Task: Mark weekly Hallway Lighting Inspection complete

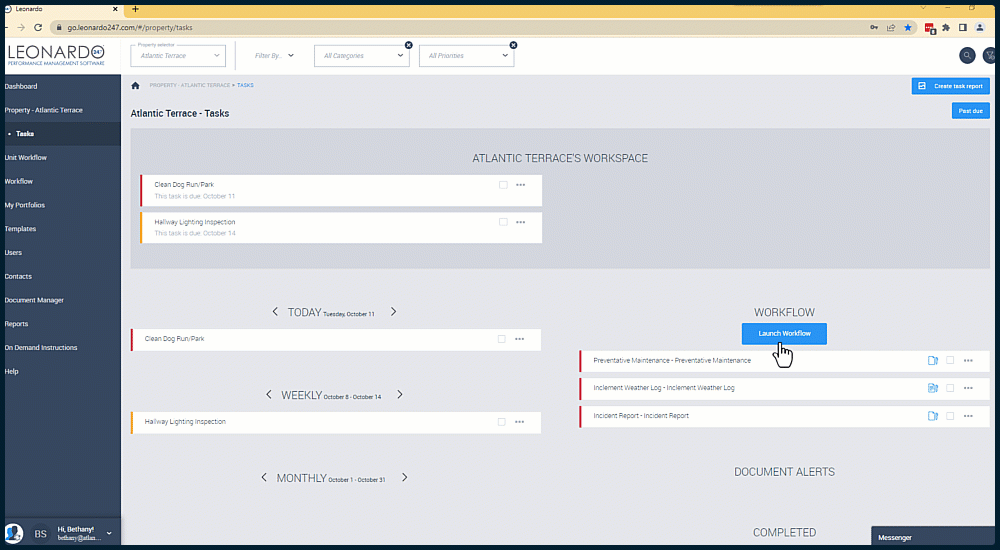Action: [501, 422]
